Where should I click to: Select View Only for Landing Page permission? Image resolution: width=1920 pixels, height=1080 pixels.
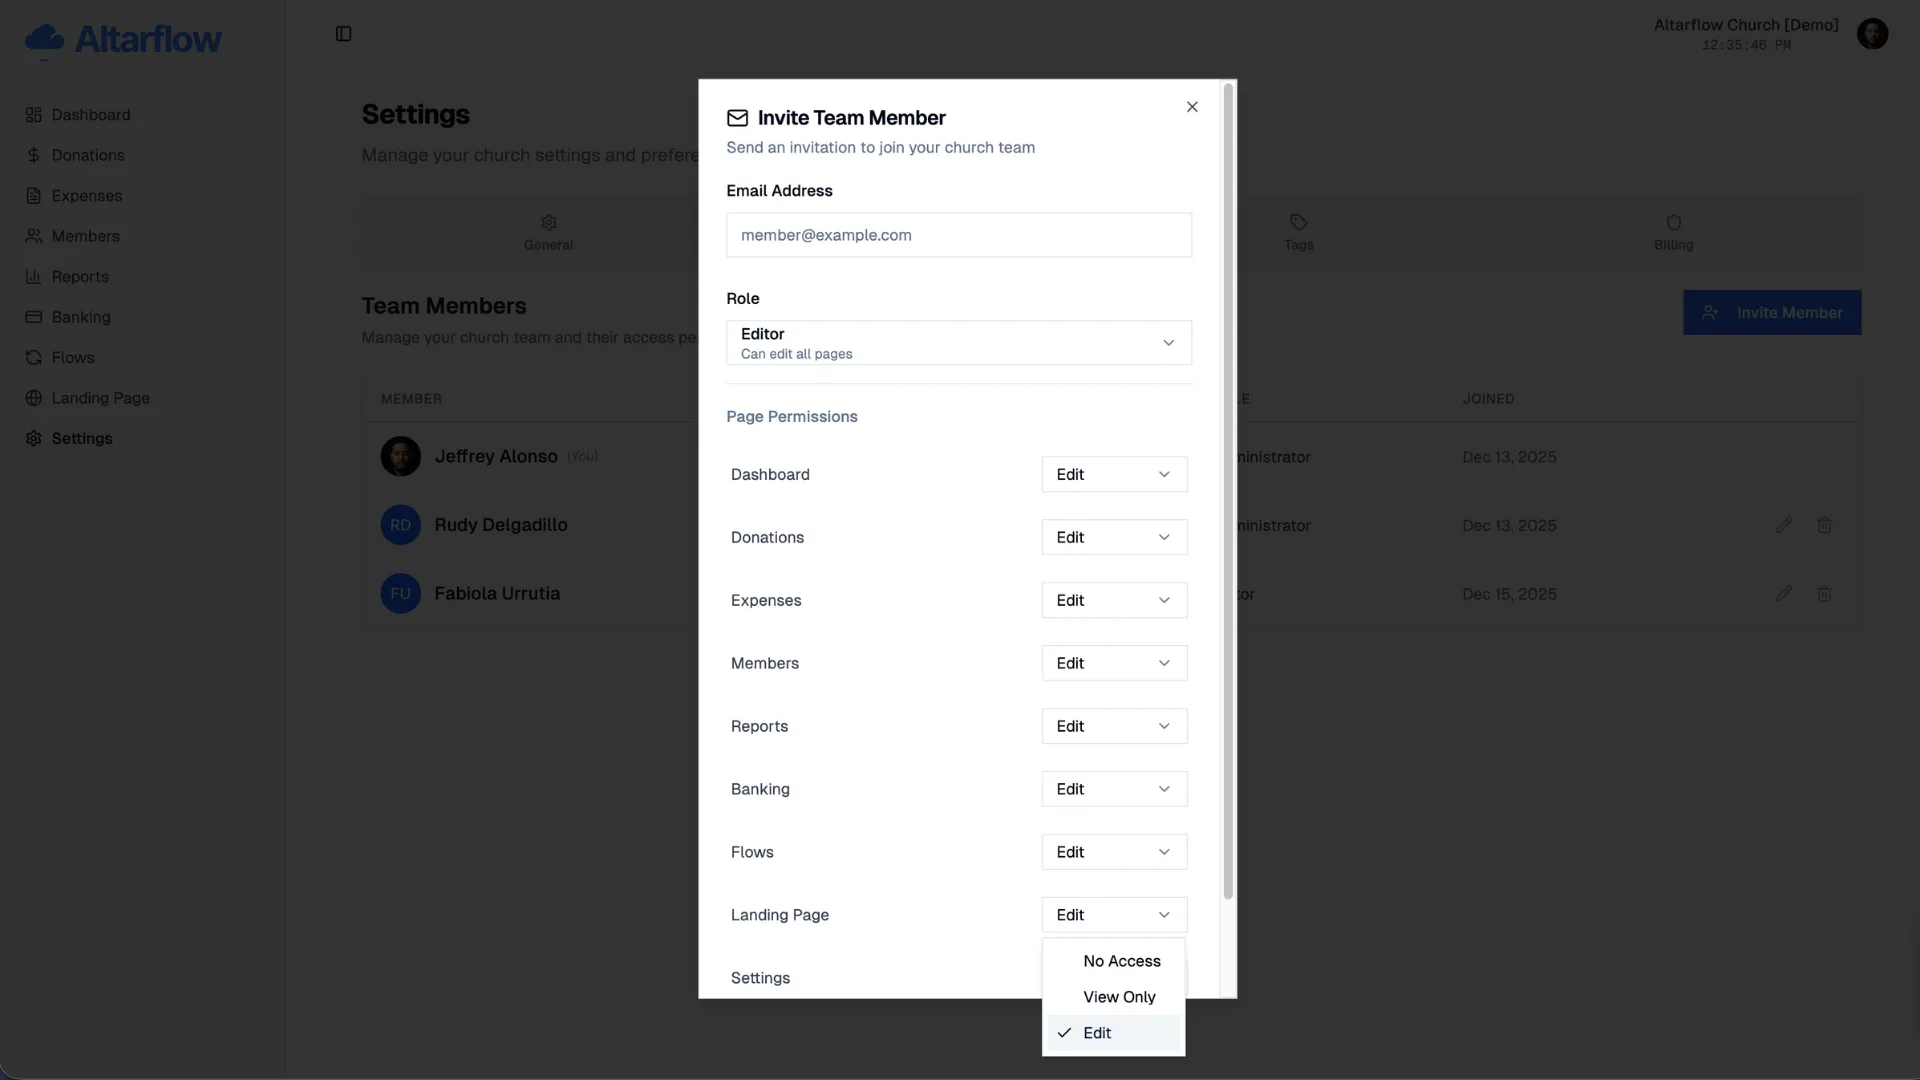1118,996
